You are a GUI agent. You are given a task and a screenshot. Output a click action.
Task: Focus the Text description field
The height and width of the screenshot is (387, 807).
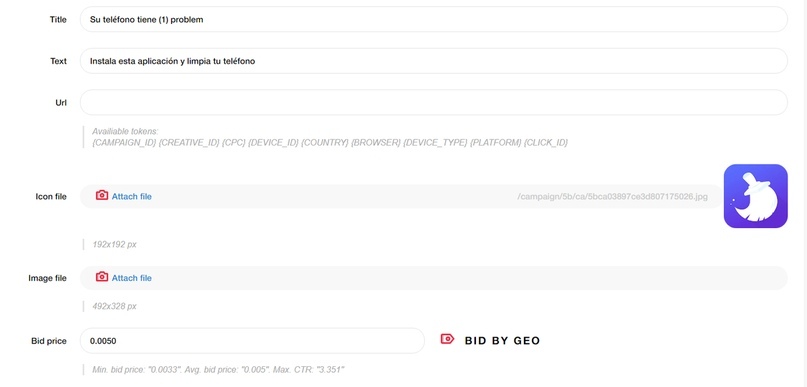(433, 61)
